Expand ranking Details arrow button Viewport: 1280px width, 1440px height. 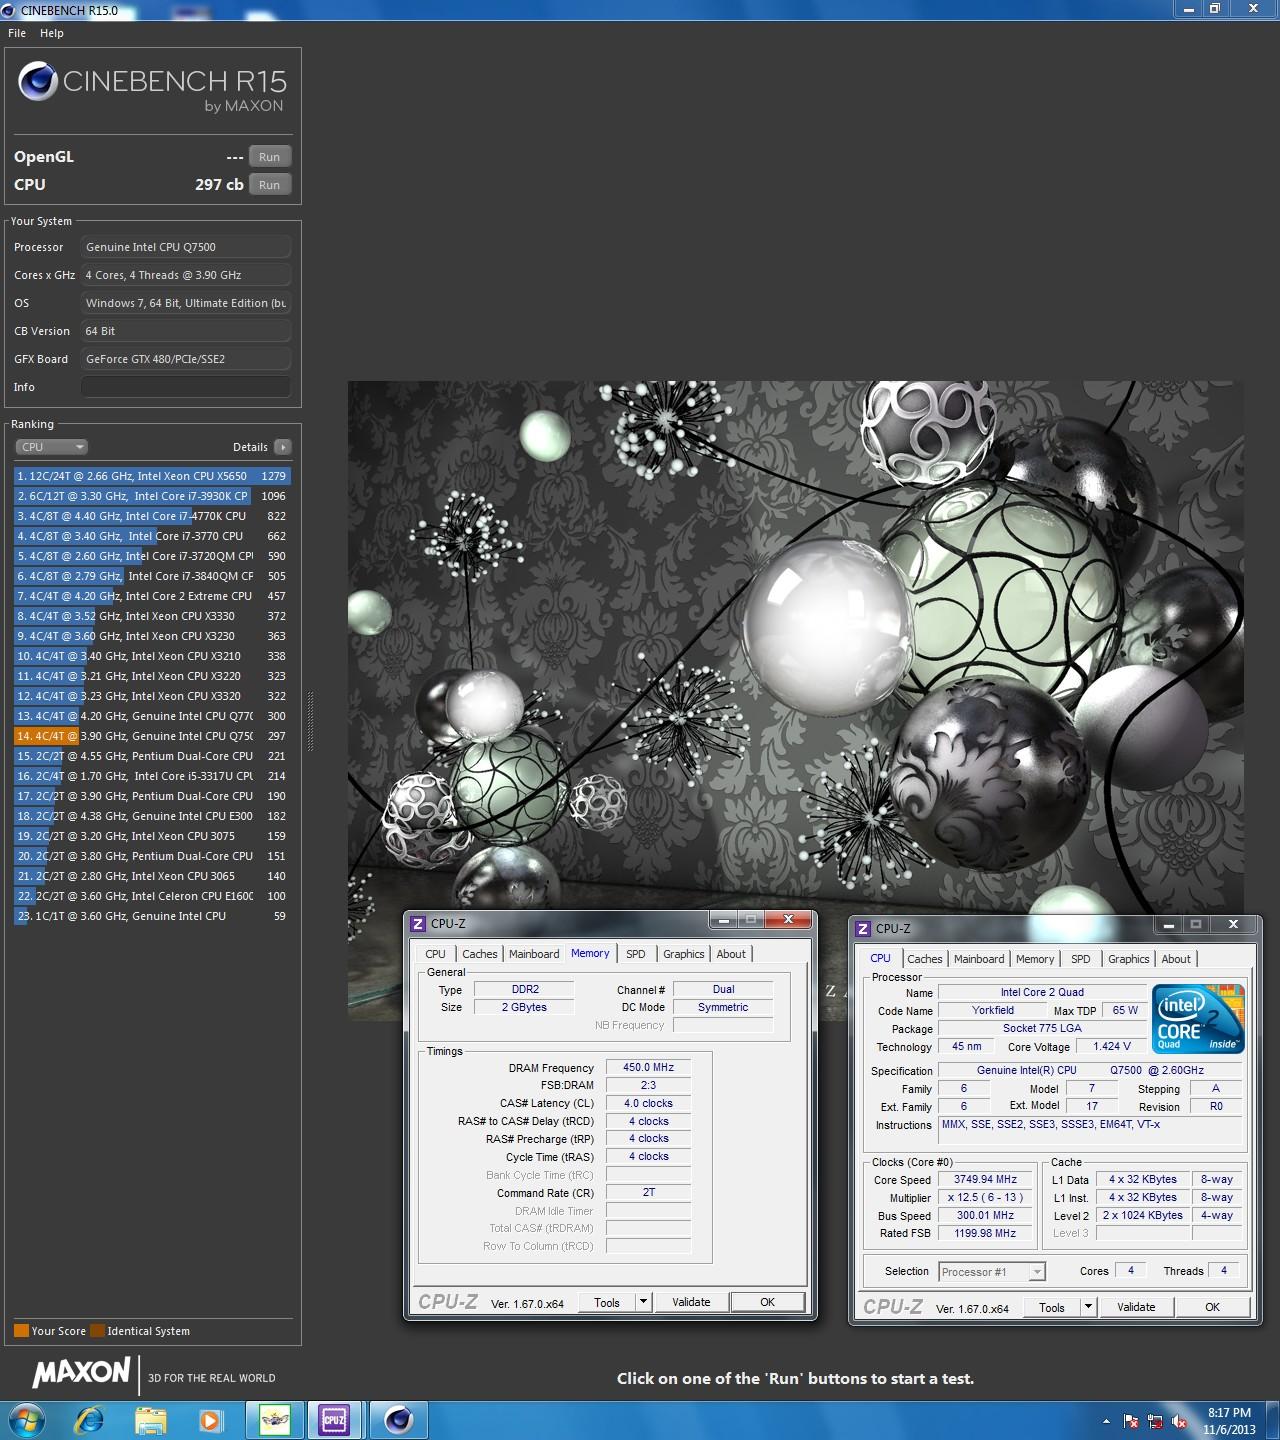tap(283, 447)
